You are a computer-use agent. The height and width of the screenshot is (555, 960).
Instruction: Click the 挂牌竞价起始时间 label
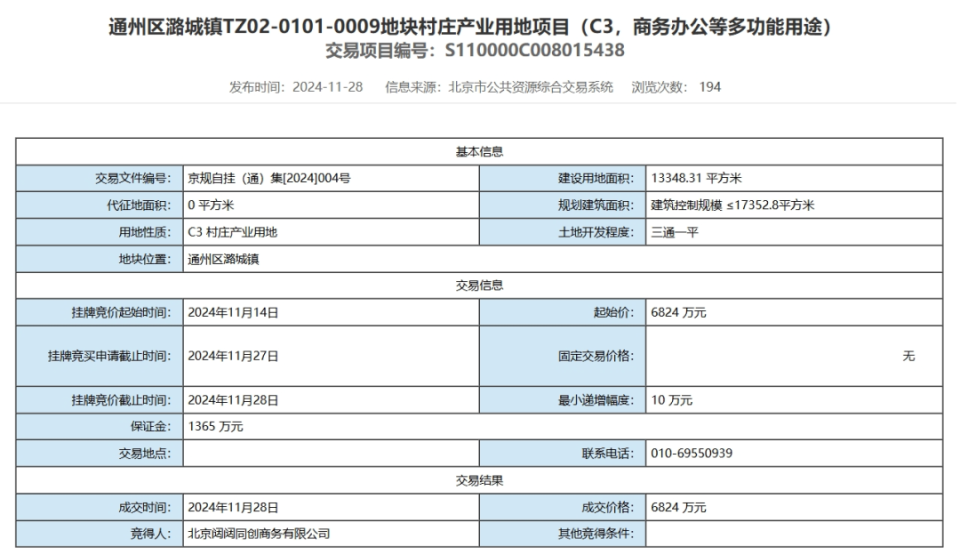tap(121, 312)
